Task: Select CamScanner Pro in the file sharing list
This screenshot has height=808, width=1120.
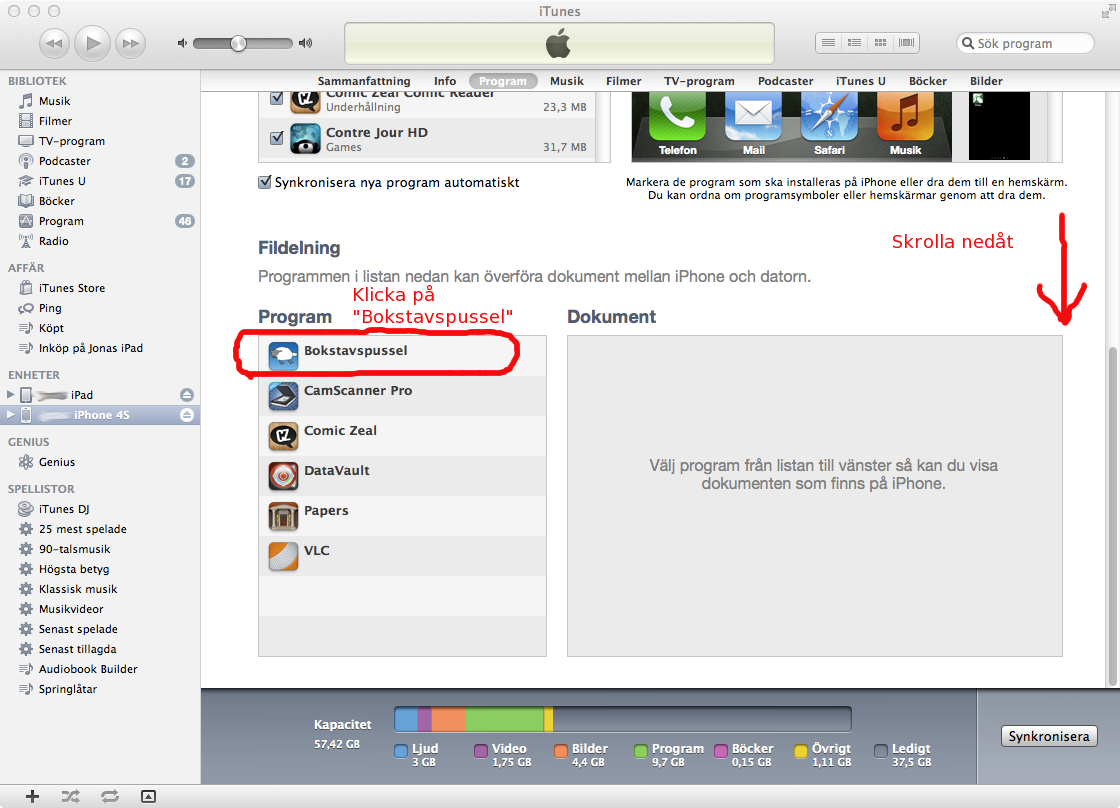Action: [x=402, y=395]
